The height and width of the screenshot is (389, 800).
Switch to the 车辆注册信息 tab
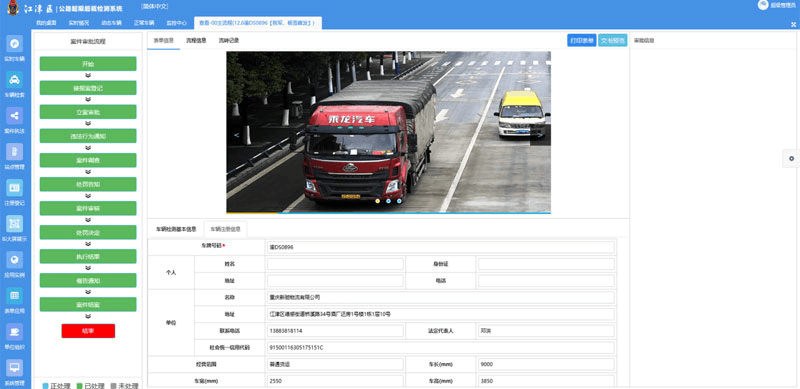(x=226, y=229)
